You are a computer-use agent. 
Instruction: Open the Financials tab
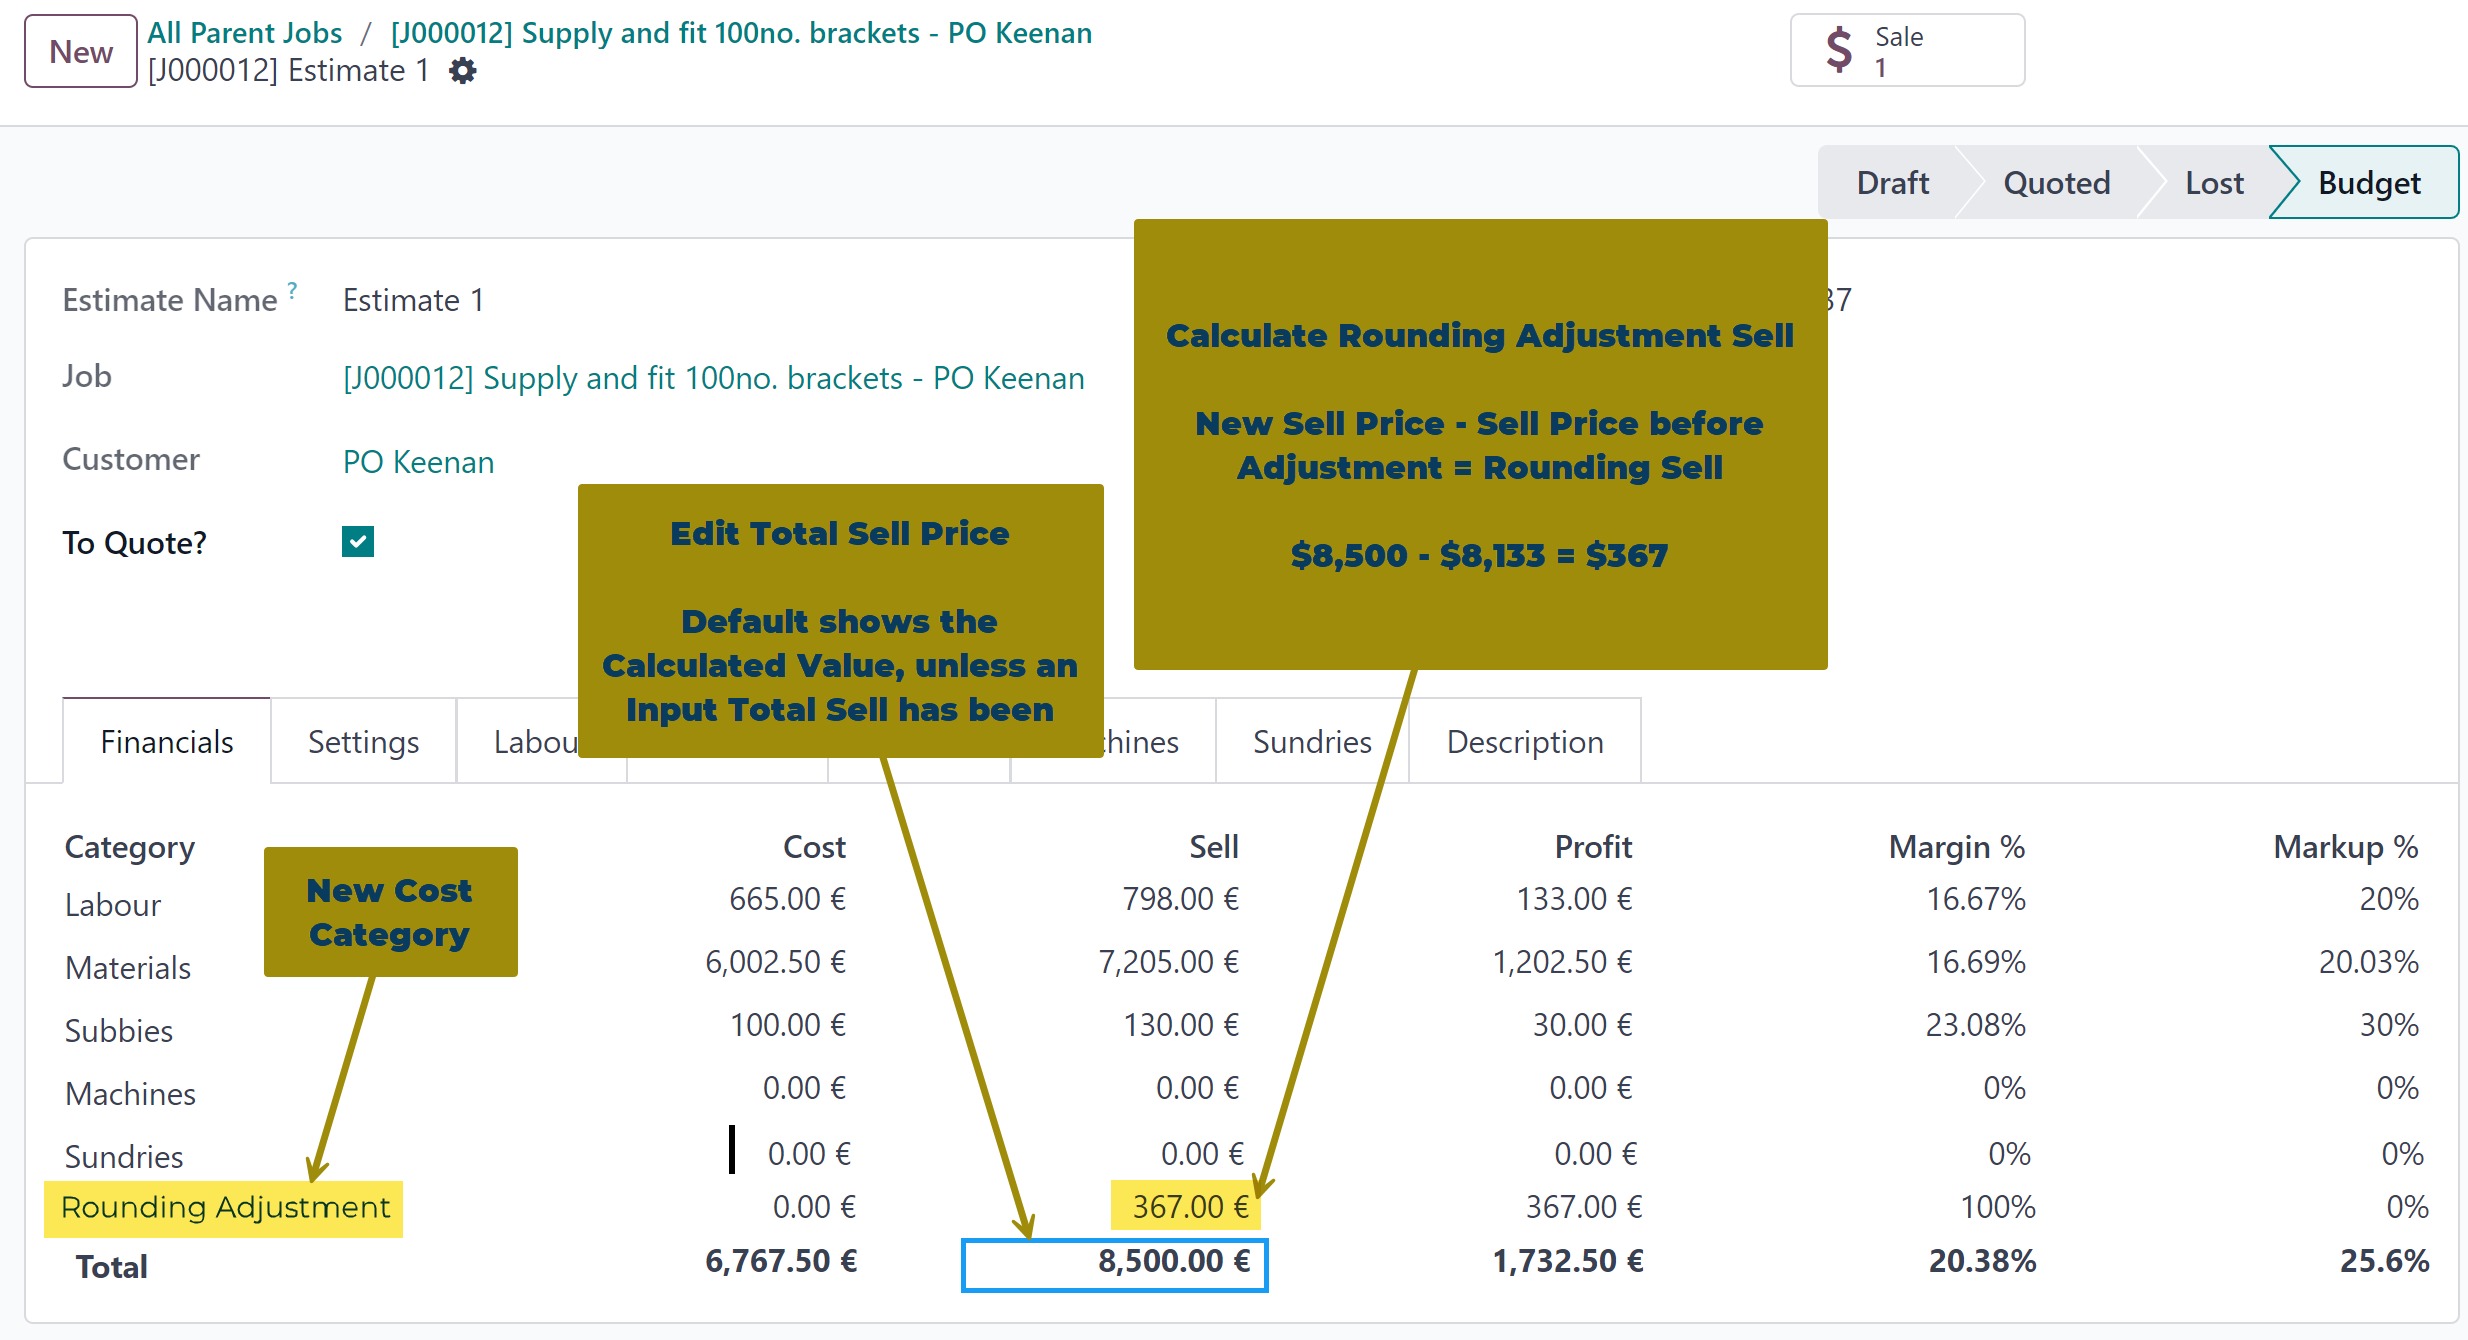[x=167, y=742]
